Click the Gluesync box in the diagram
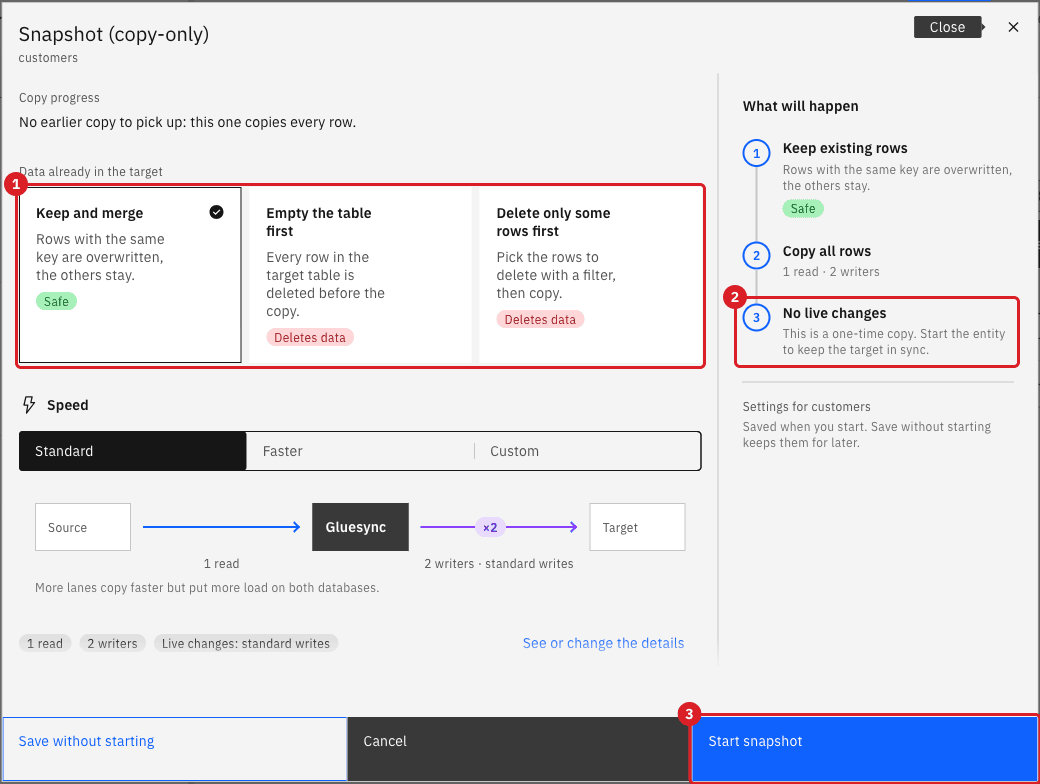Image resolution: width=1040 pixels, height=784 pixels. tap(360, 527)
